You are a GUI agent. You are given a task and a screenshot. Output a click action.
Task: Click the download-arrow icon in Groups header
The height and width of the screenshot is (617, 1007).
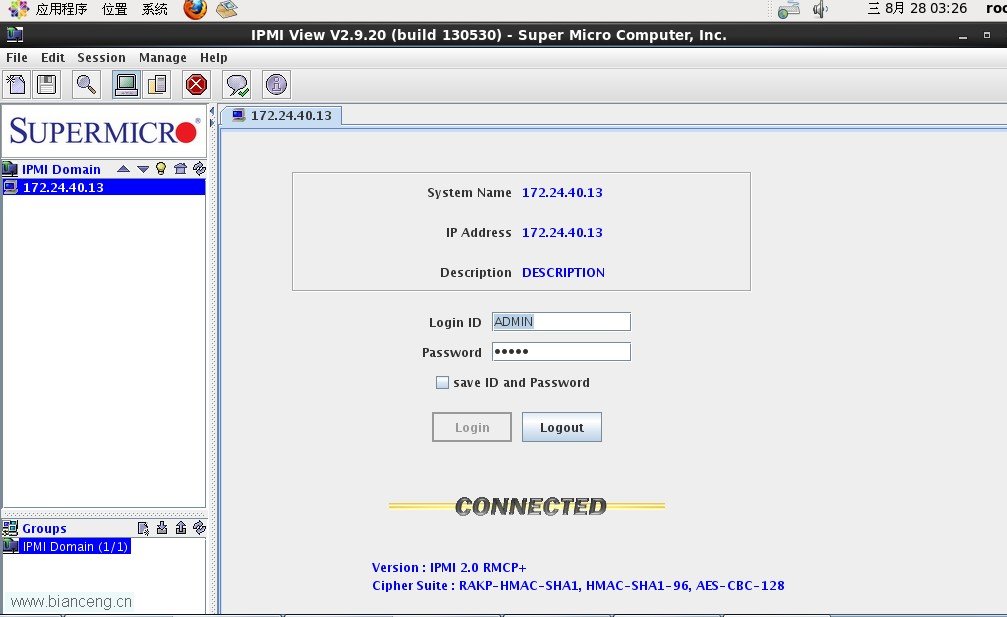(162, 528)
